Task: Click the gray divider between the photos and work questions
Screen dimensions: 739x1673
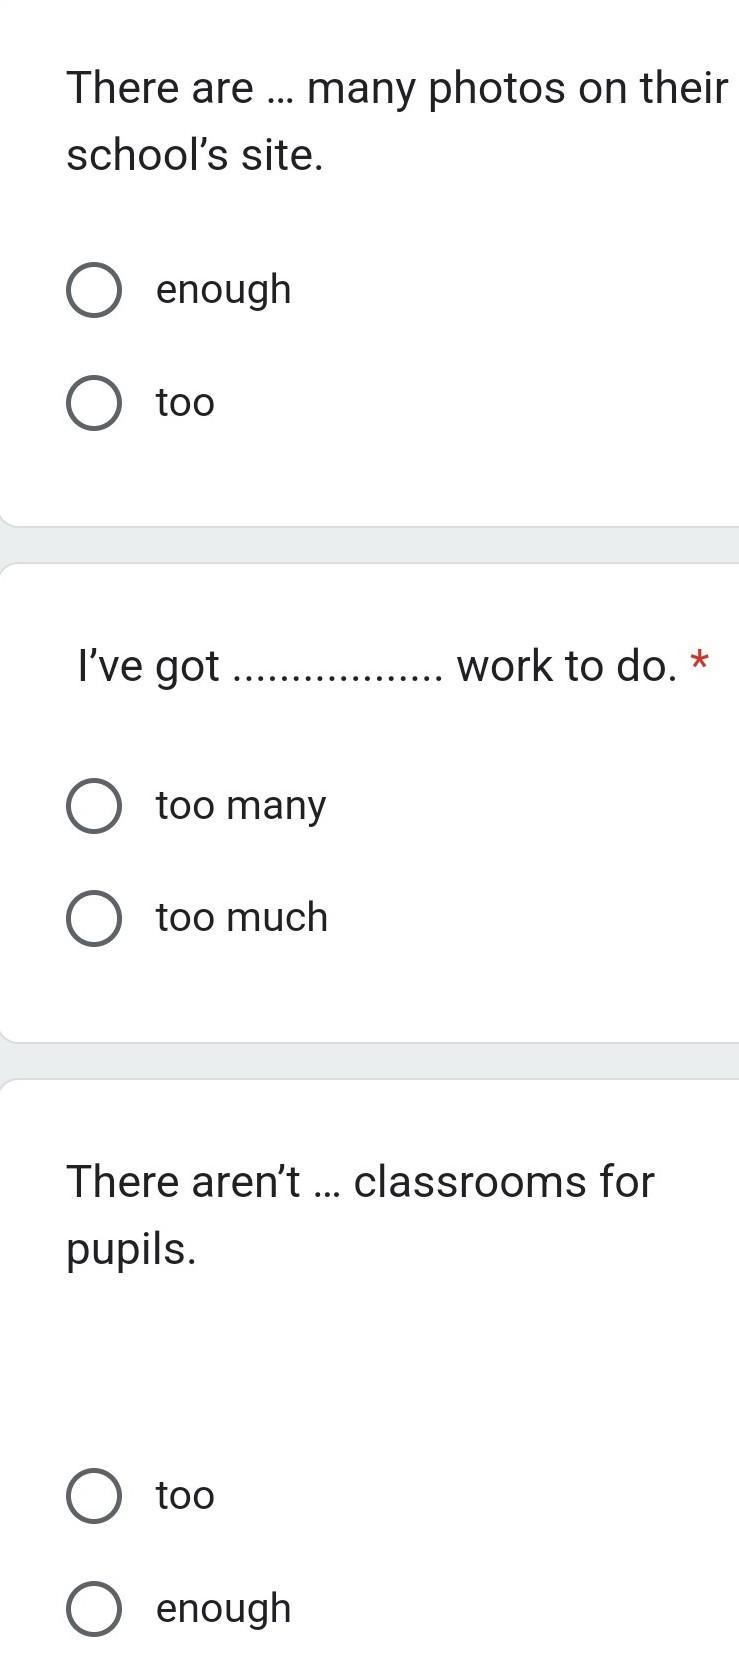Action: click(x=370, y=544)
